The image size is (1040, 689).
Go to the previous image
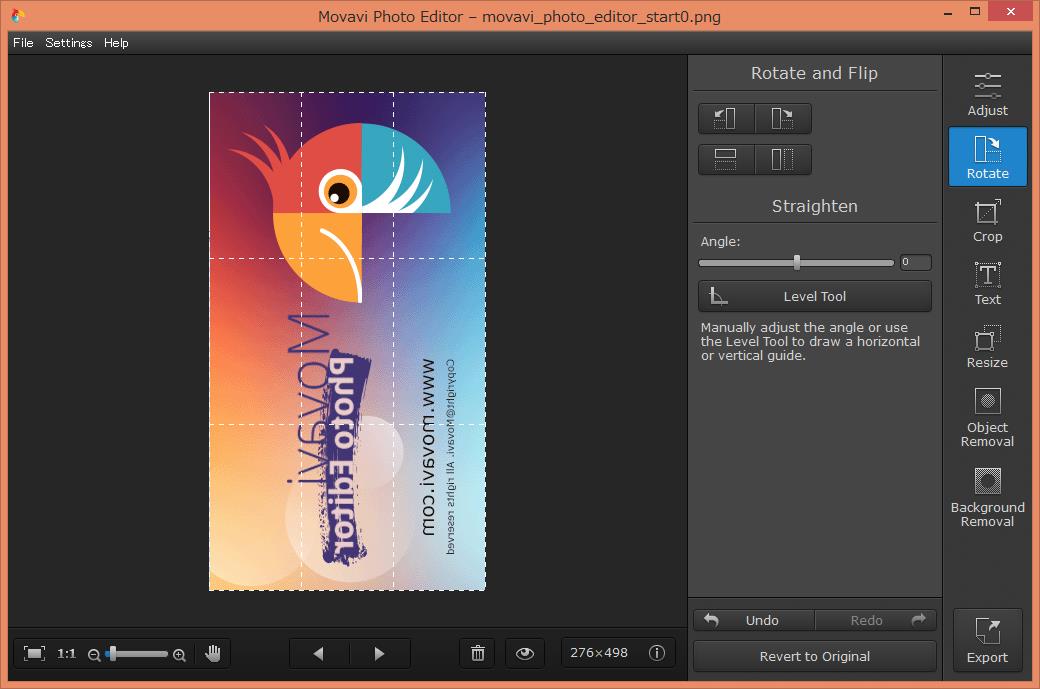coord(319,654)
